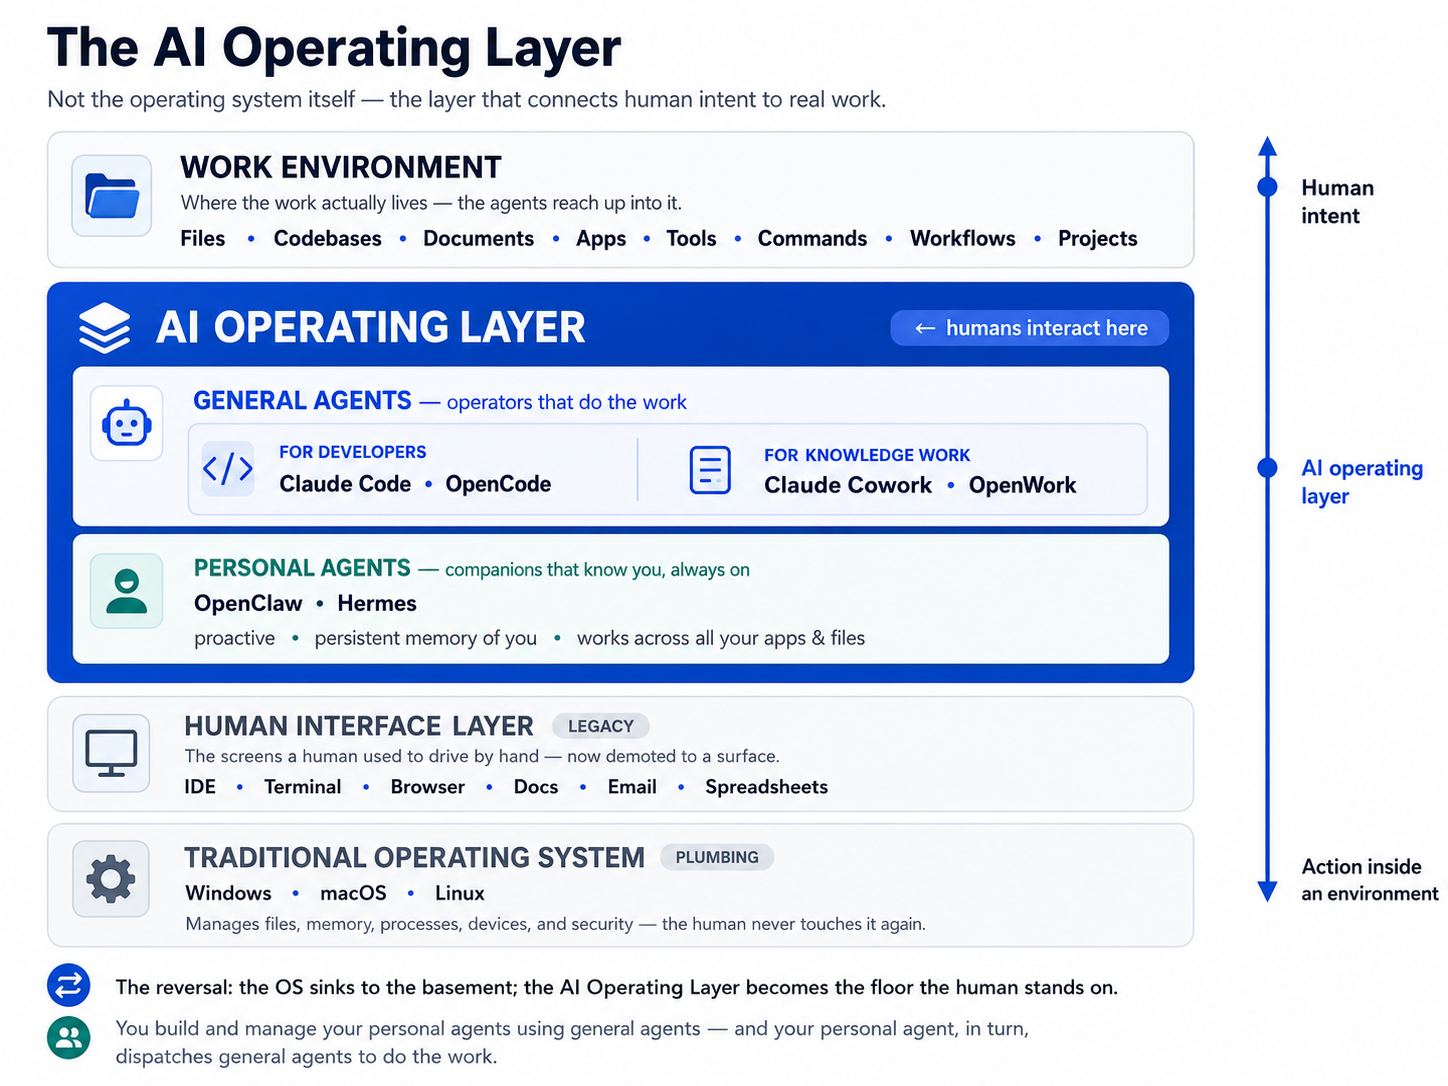The height and width of the screenshot is (1086, 1448).
Task: Click the 'AI operating layer' blue side label
Action: [x=1362, y=482]
